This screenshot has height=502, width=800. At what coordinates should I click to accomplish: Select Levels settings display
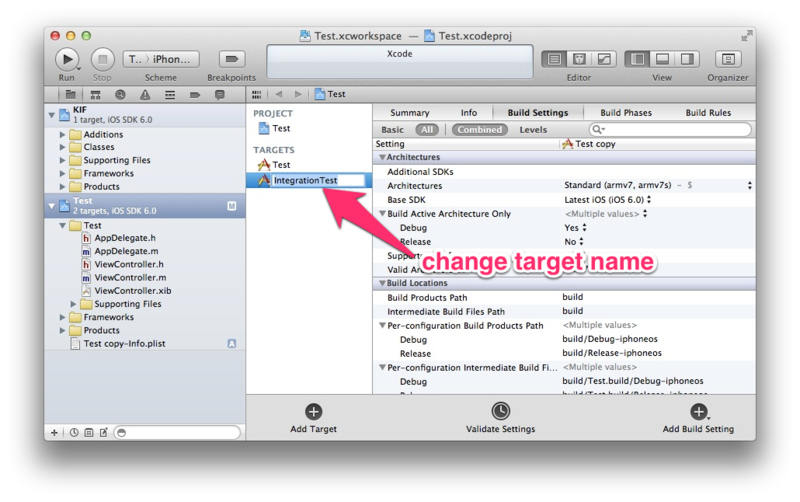coord(533,130)
